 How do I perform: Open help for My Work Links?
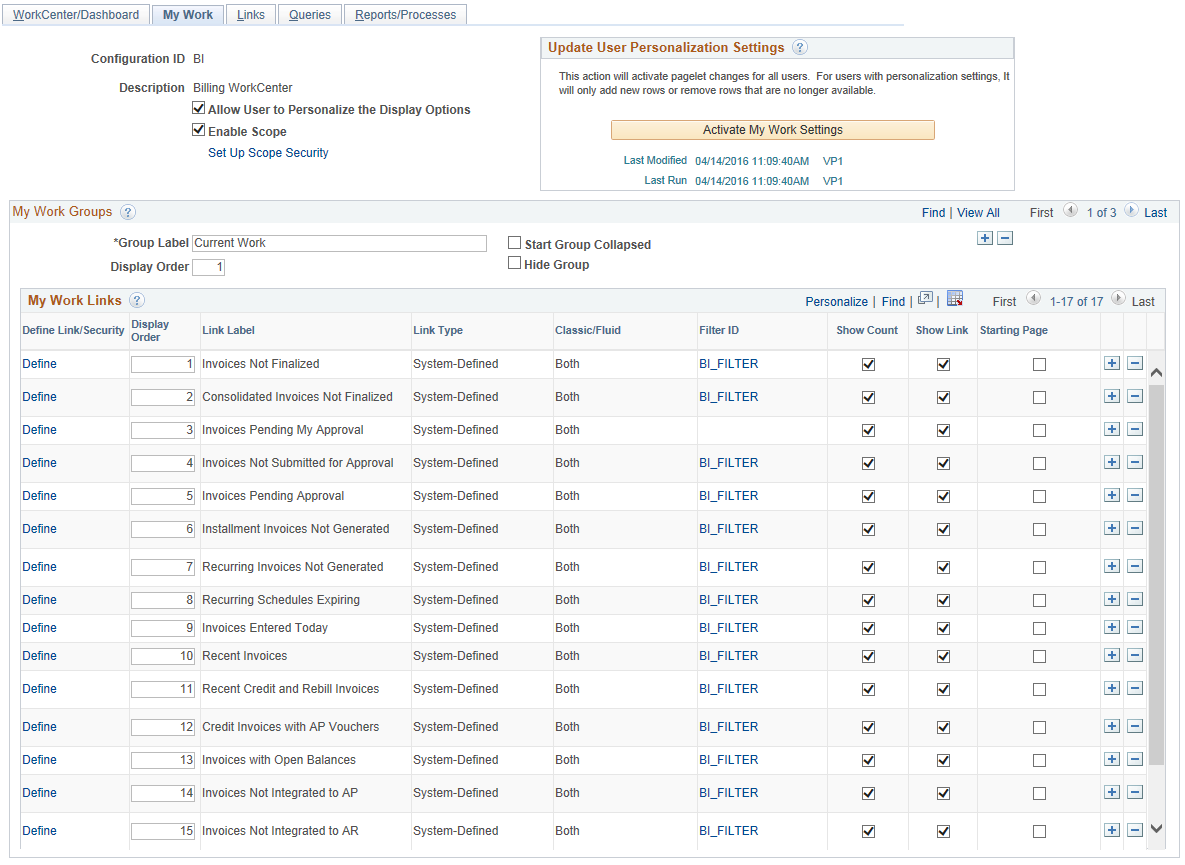(137, 300)
